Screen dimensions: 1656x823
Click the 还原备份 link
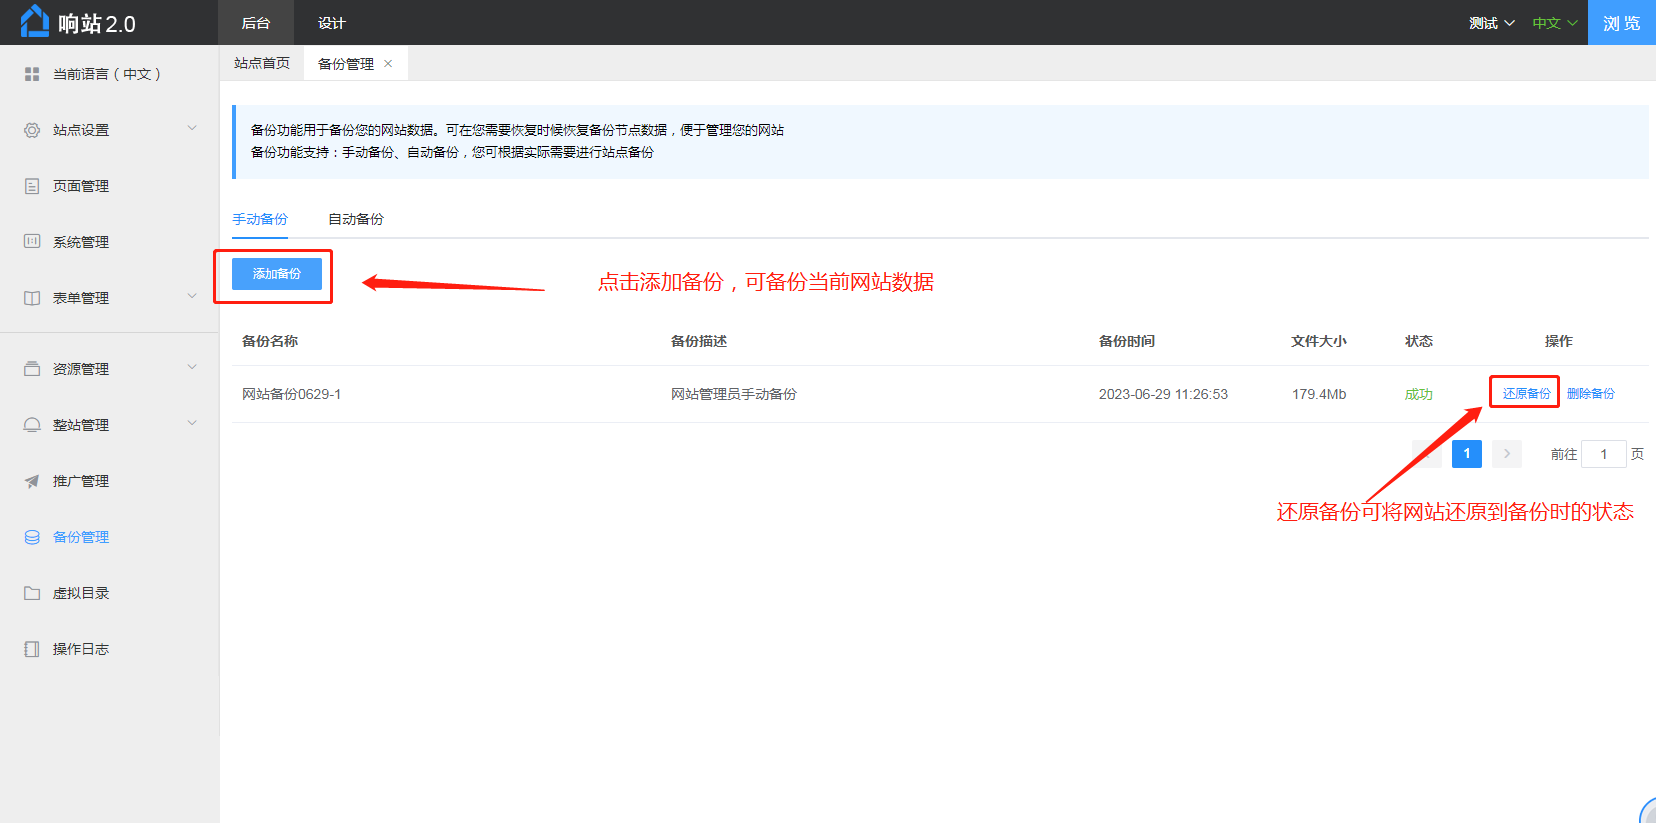pos(1526,394)
